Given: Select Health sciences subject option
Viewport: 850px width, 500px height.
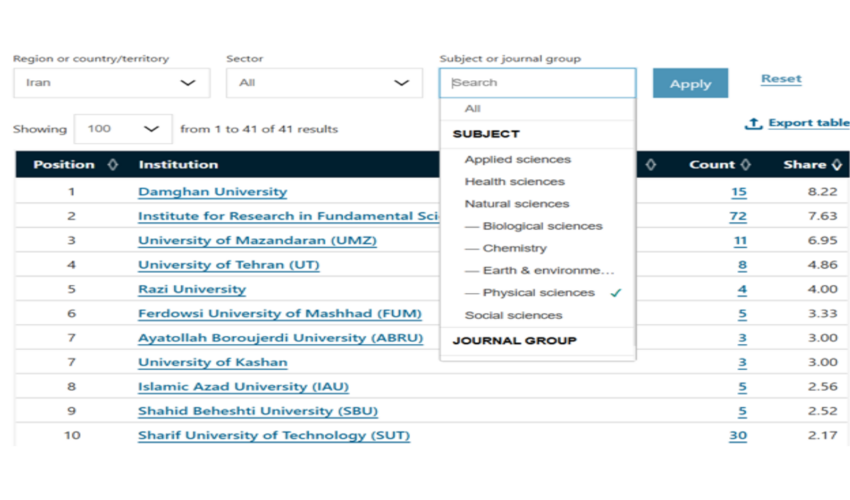Looking at the screenshot, I should point(514,182).
